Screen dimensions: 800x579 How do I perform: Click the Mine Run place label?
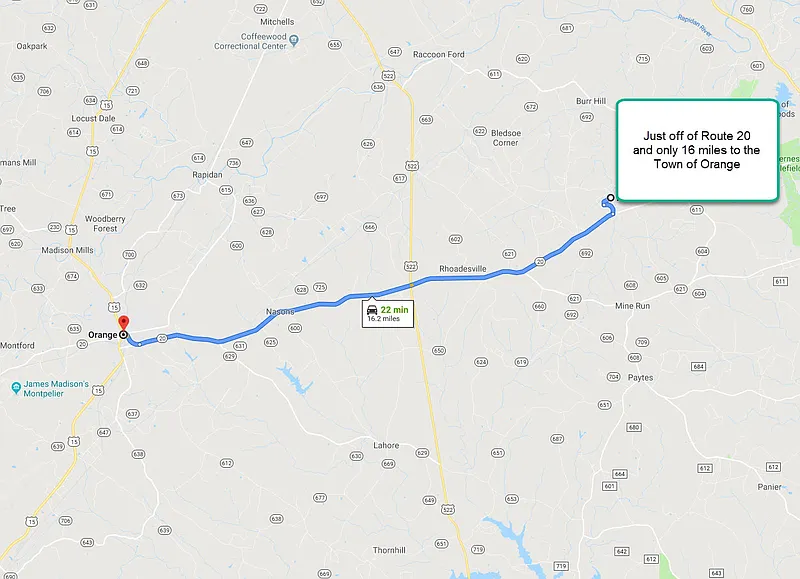pos(632,306)
